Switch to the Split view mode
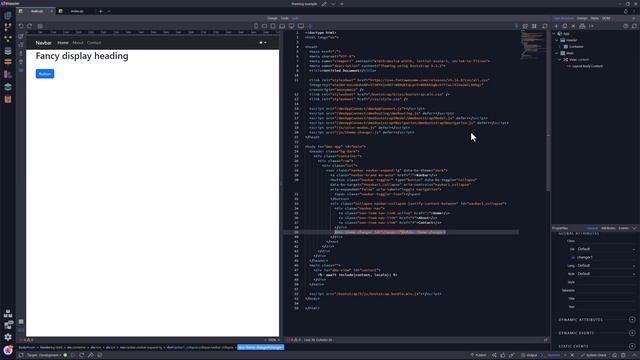This screenshot has width=640, height=360. [x=295, y=18]
